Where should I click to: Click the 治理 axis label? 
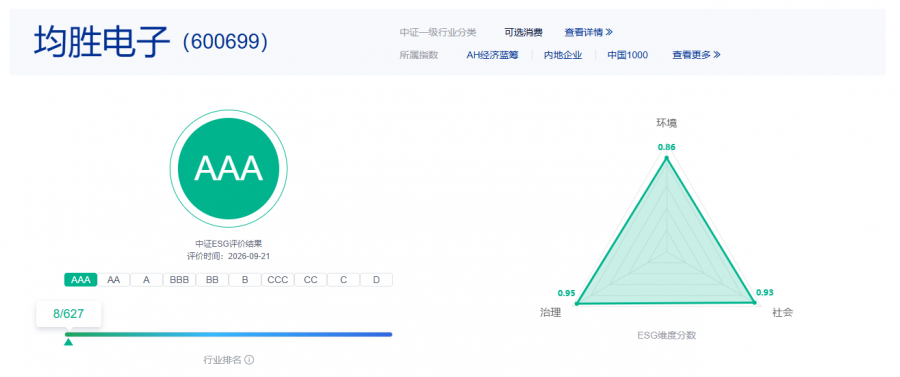550,313
